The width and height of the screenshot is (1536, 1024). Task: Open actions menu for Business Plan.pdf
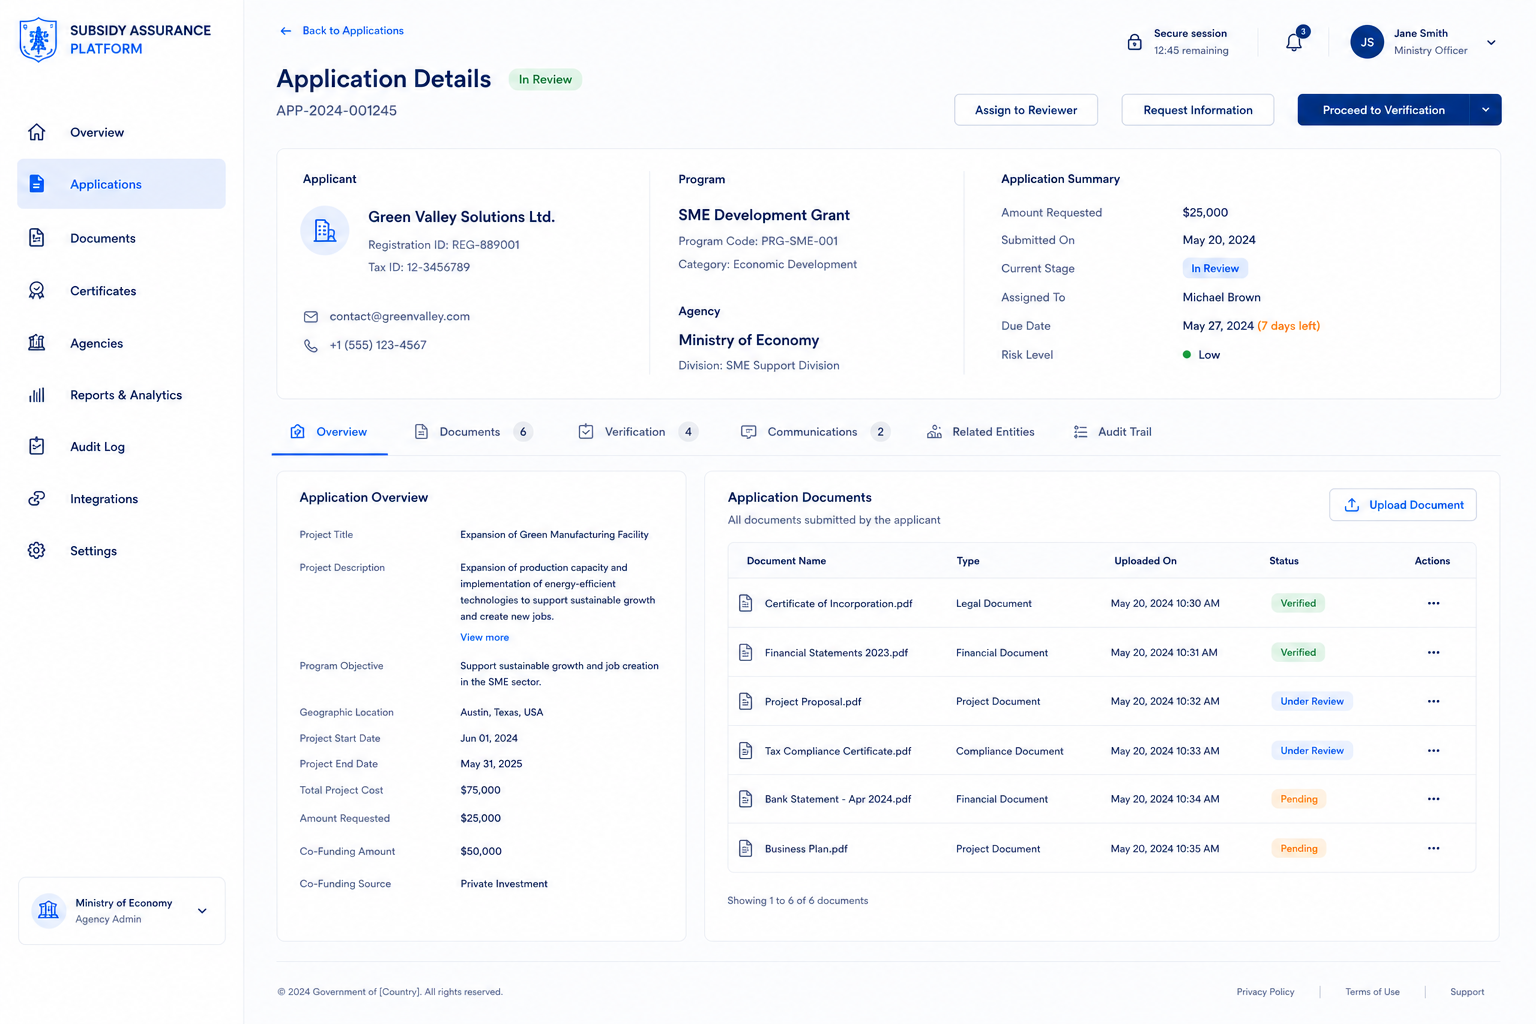[x=1433, y=848]
